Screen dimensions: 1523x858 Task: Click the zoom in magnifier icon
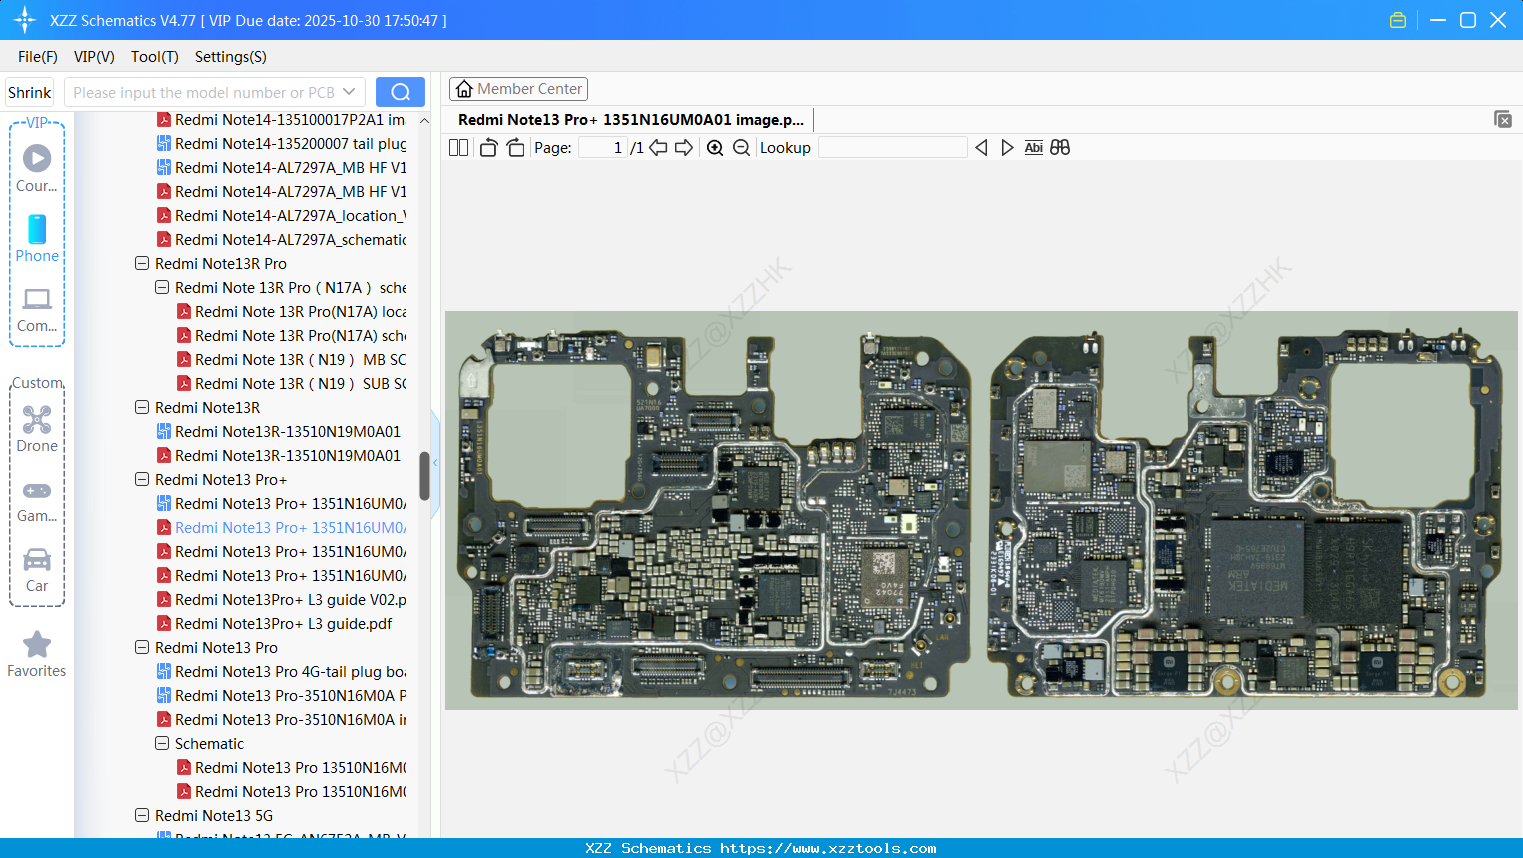point(715,148)
